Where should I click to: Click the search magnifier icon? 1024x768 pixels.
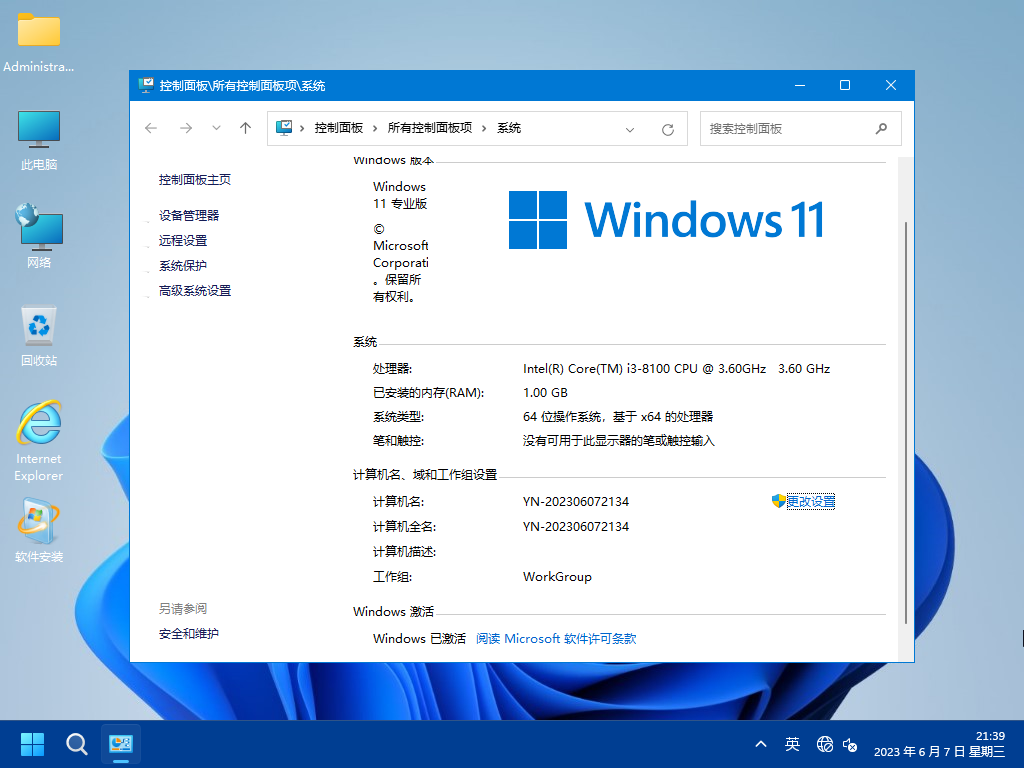[x=881, y=128]
